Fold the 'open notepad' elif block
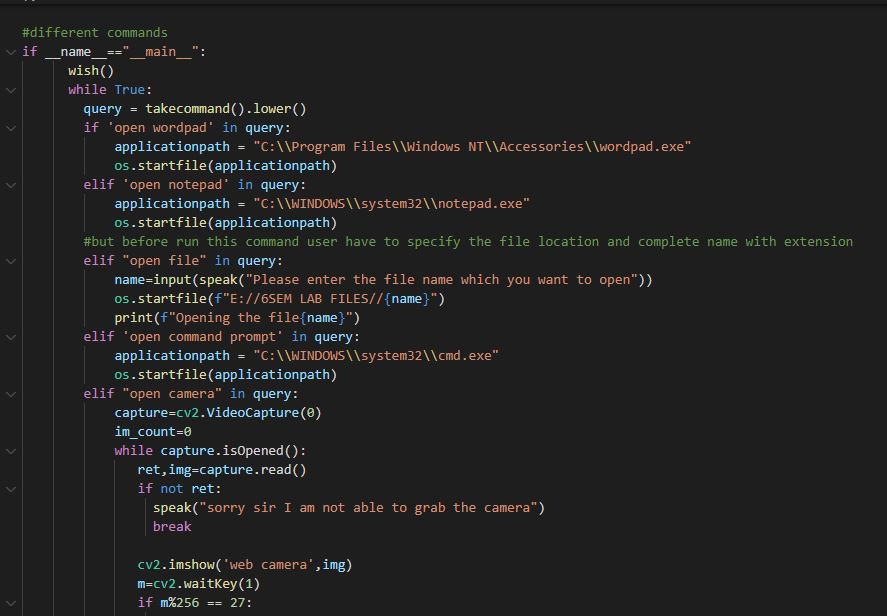This screenshot has height=616, width=887. (x=10, y=185)
